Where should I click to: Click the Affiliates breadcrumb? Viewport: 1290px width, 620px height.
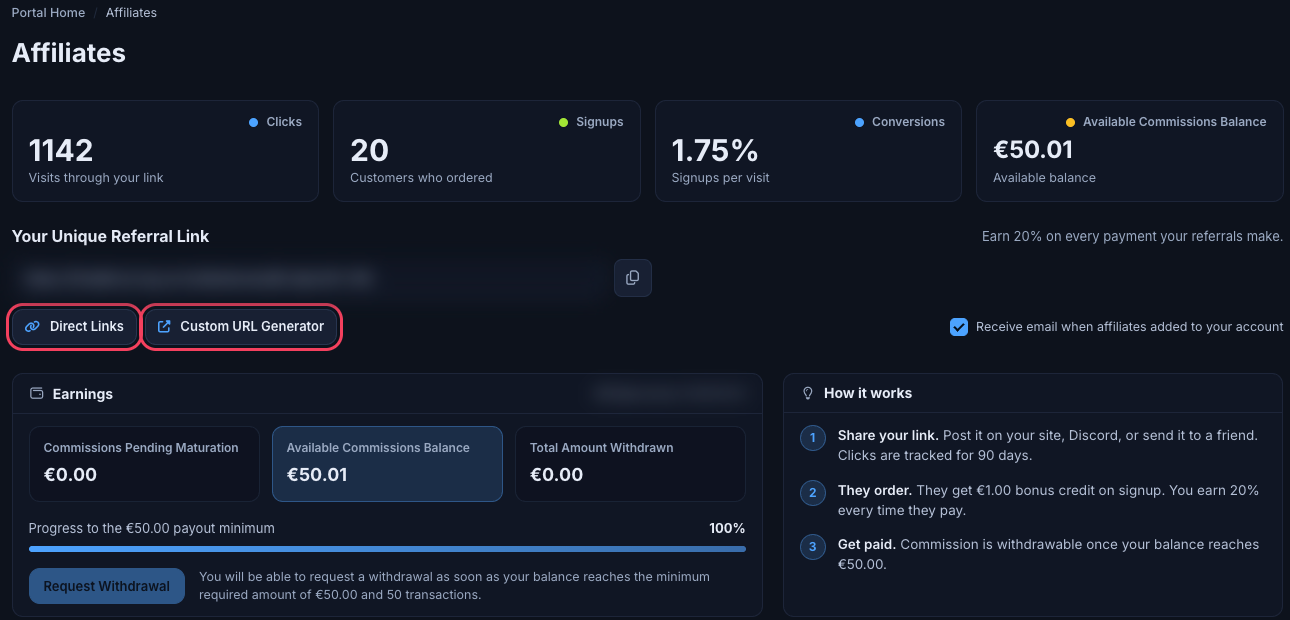[131, 13]
